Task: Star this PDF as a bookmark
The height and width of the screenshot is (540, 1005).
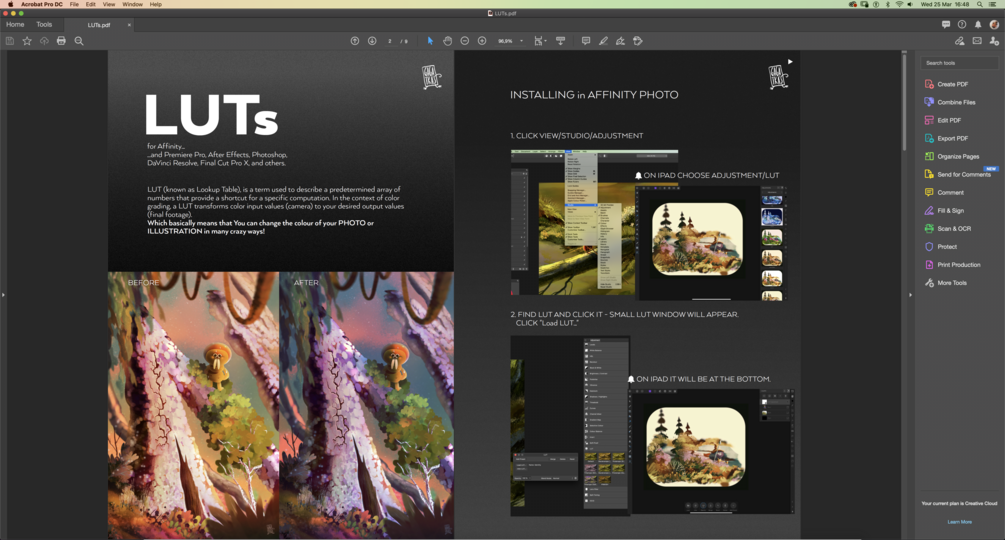Action: (x=27, y=41)
